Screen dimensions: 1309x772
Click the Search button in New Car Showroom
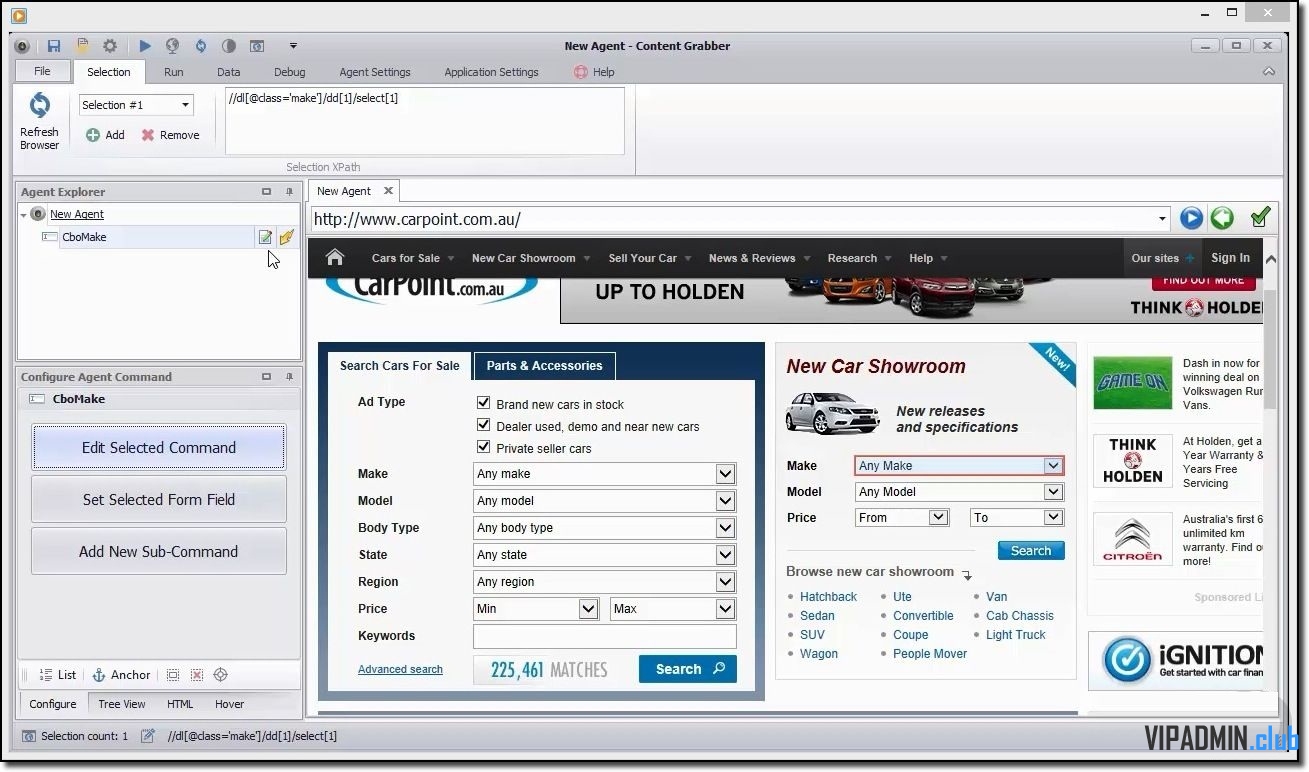point(1031,551)
